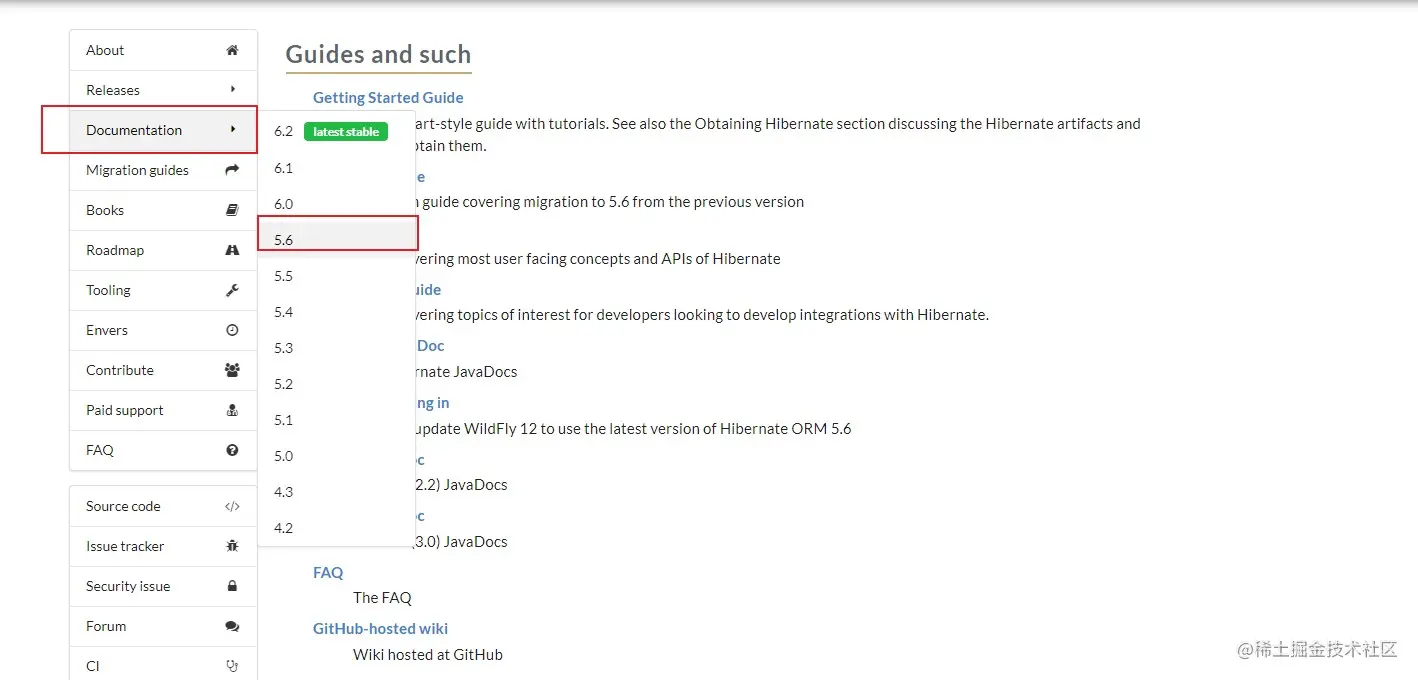Open the Source code sidebar item
Screen dimensions: 1418x680
(163, 506)
